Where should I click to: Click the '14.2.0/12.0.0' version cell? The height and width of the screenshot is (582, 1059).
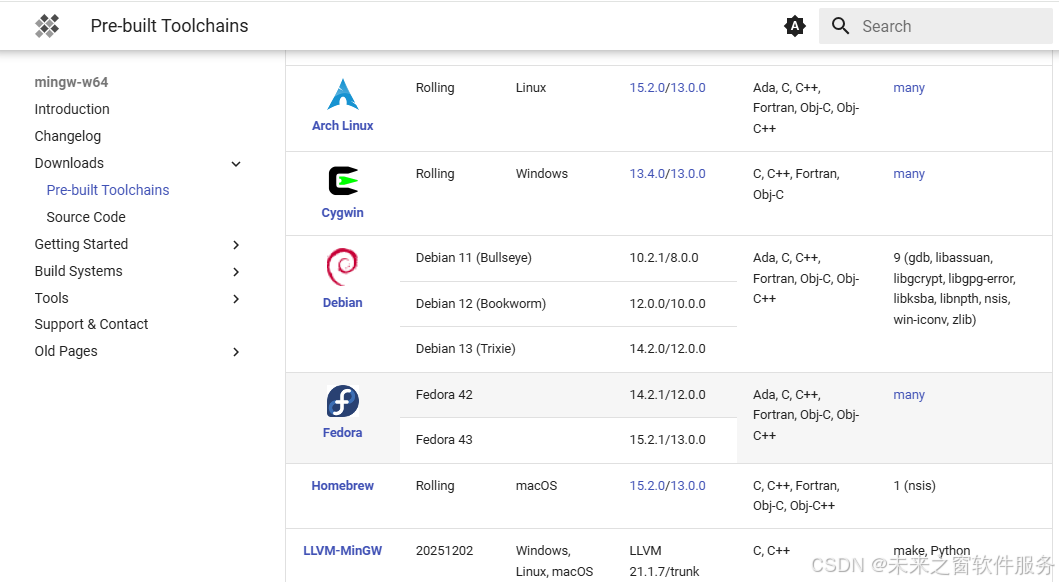(x=667, y=348)
